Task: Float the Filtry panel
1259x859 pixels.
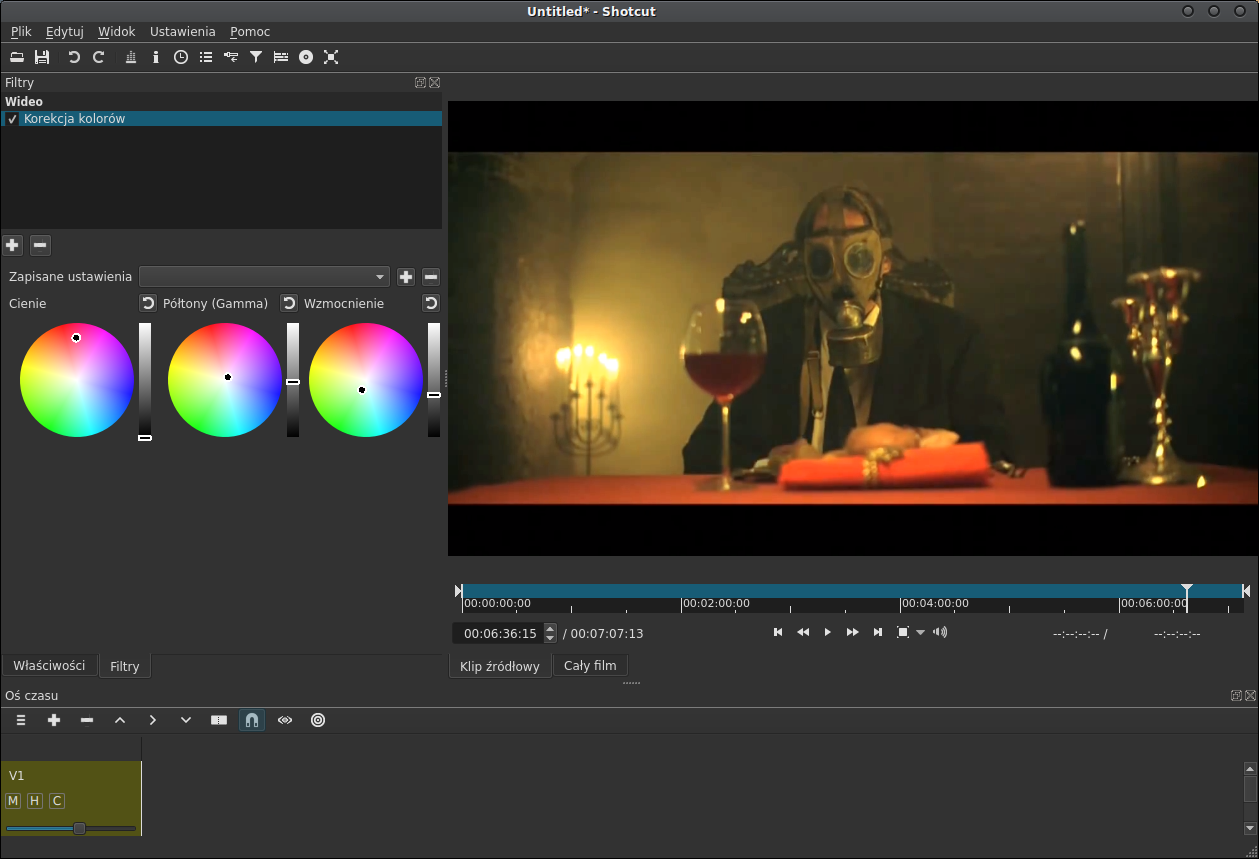Action: (x=421, y=83)
